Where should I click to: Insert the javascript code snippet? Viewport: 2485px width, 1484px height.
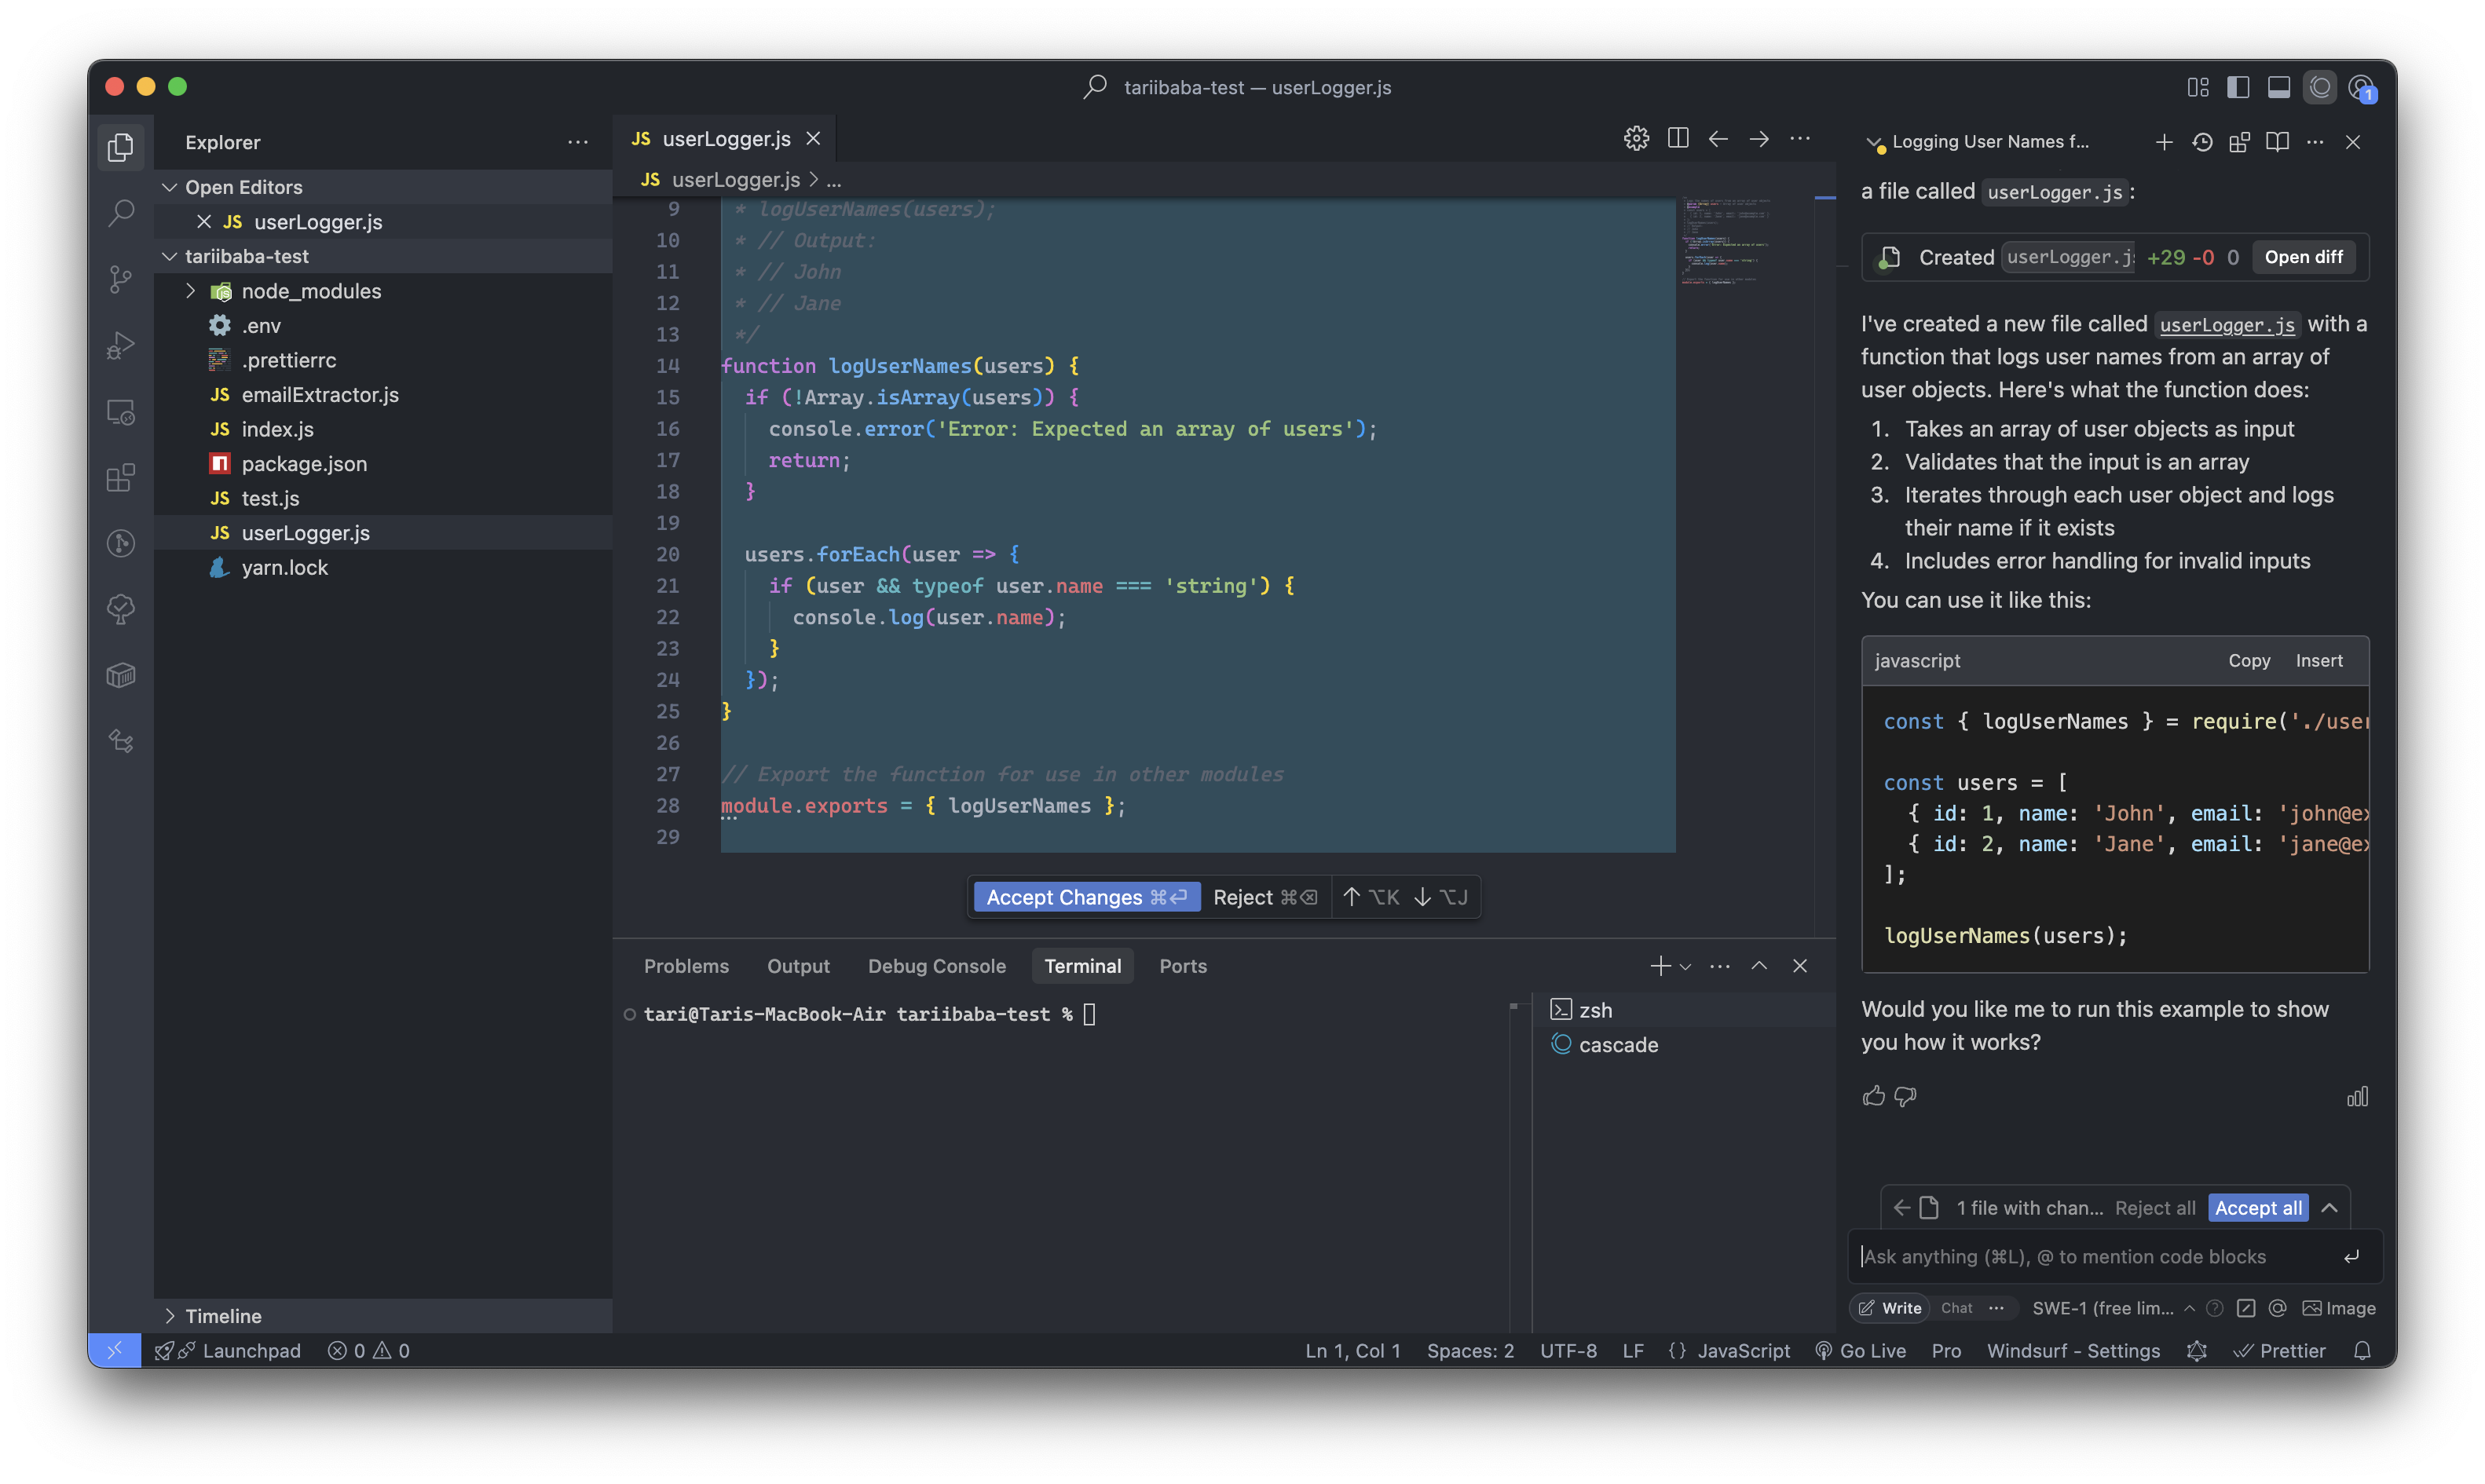2319,661
